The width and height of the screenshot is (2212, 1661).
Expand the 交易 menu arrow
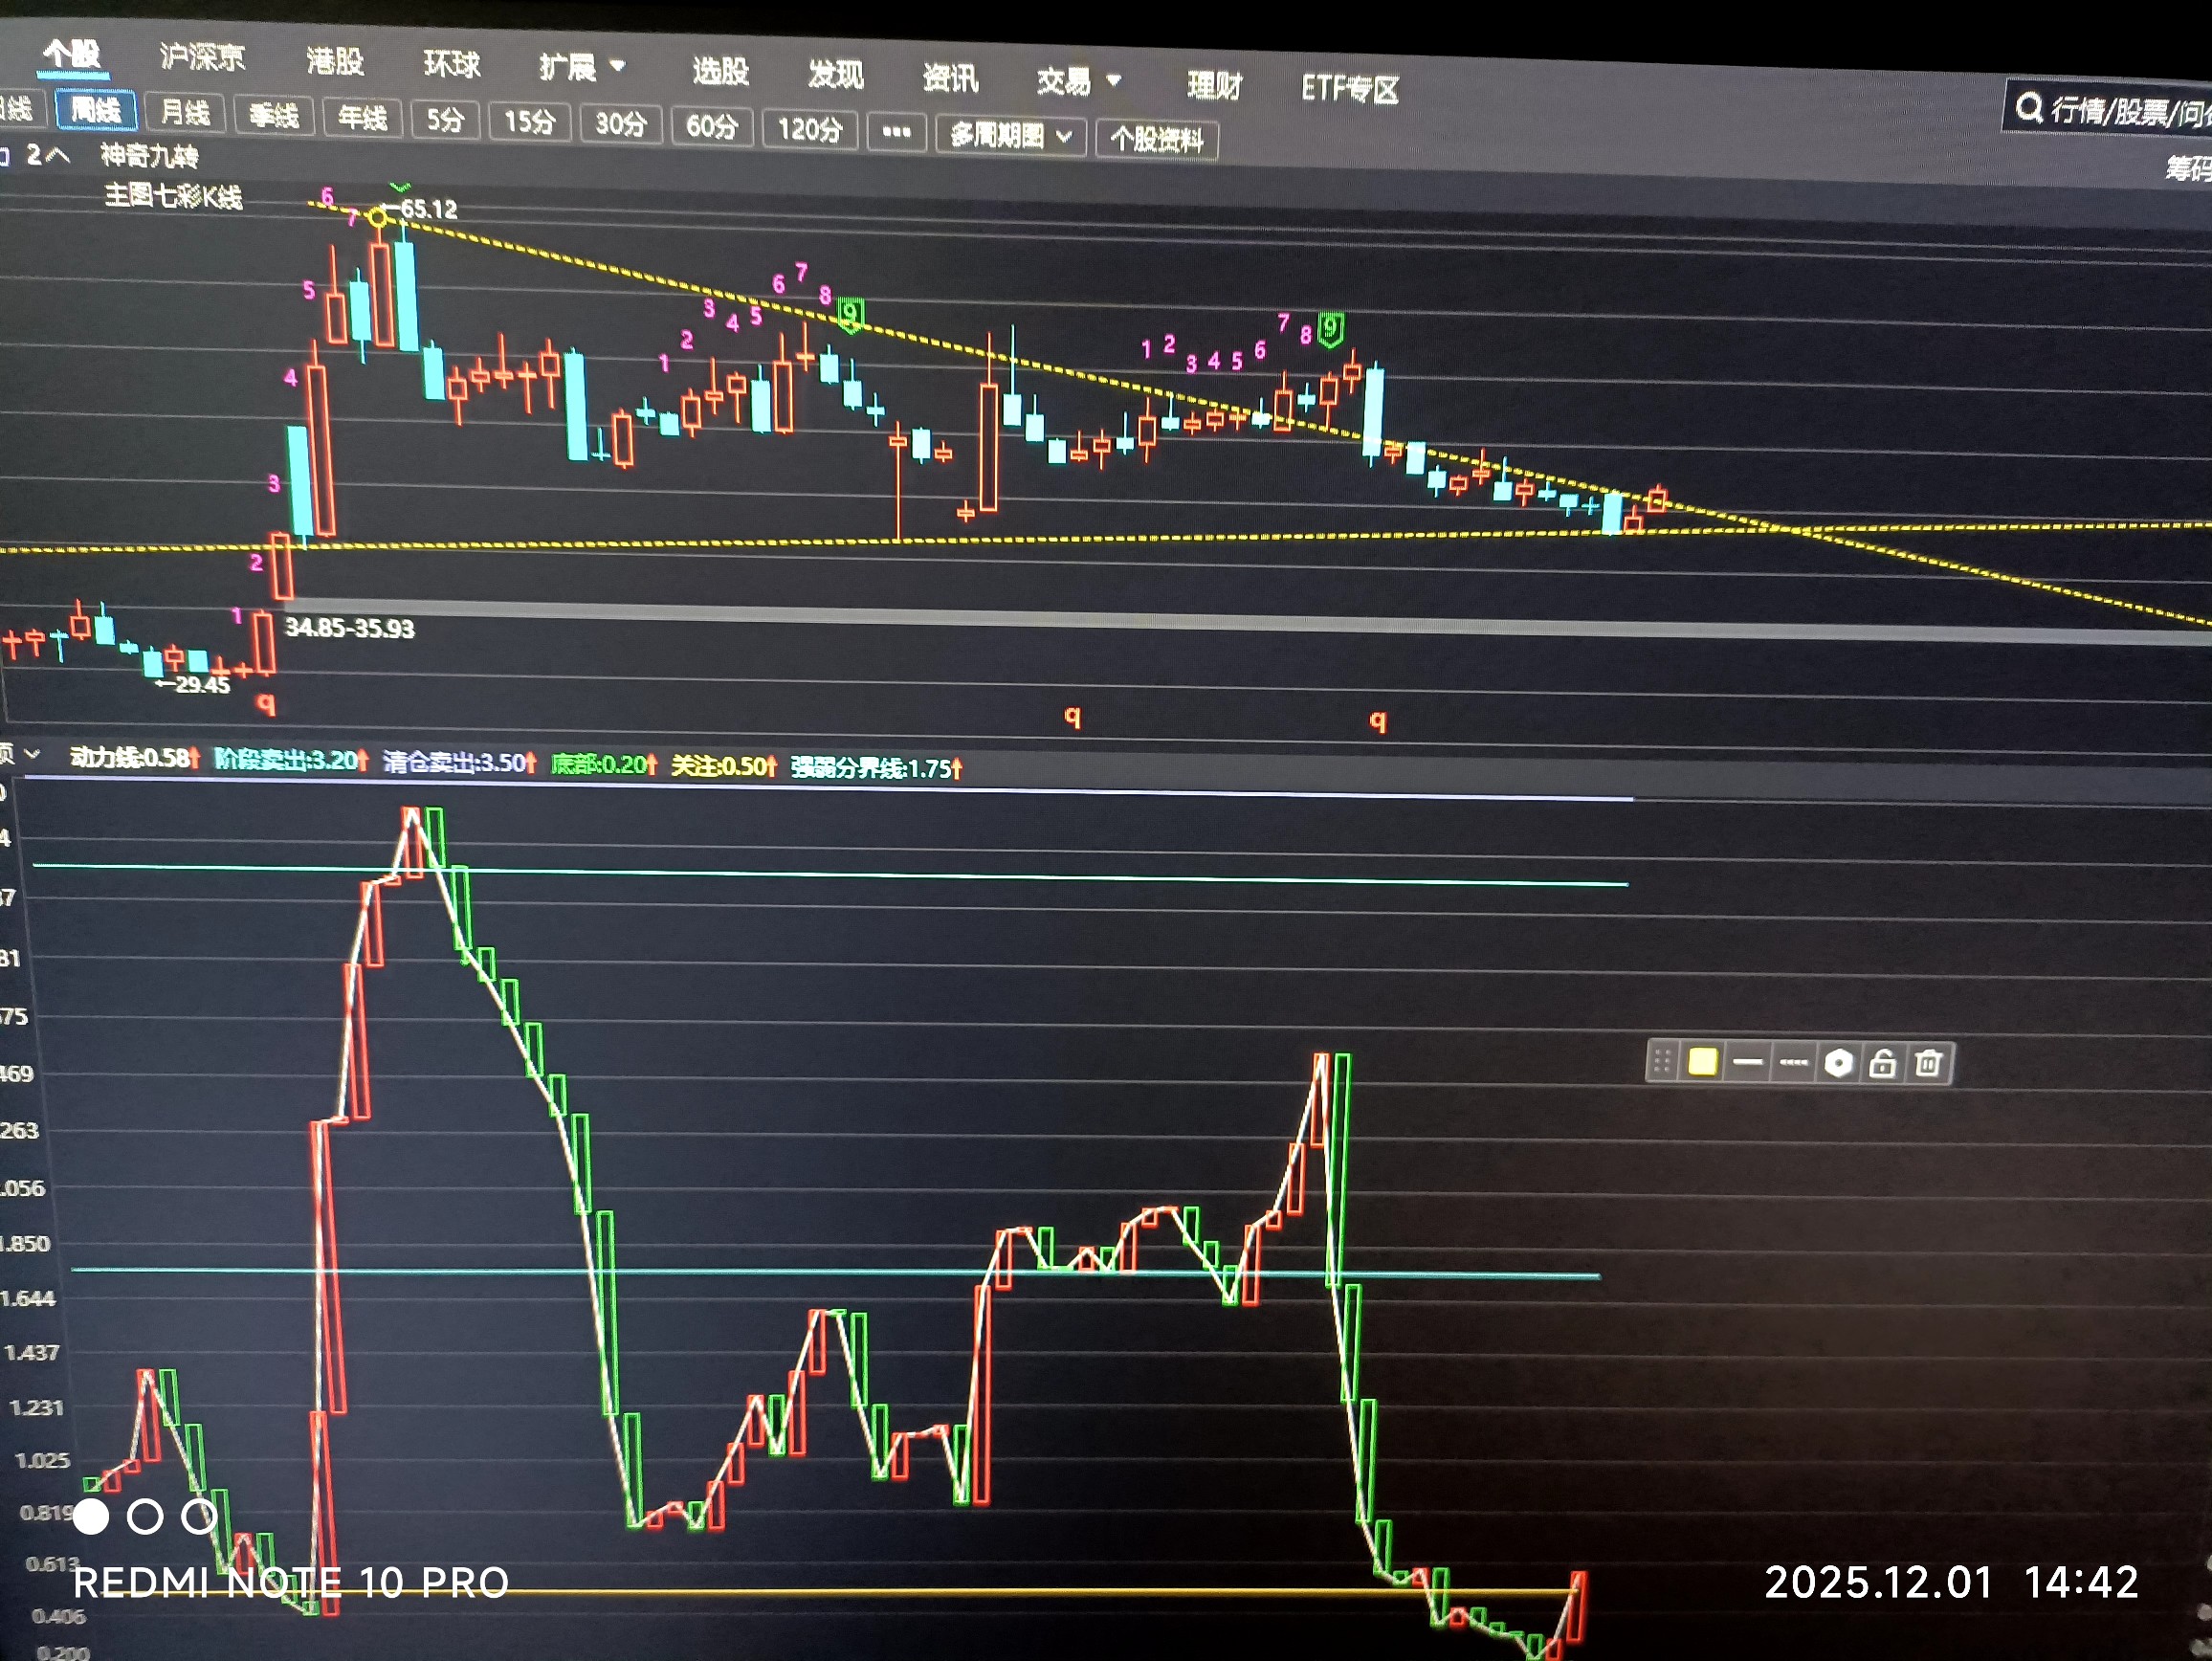[x=1114, y=80]
